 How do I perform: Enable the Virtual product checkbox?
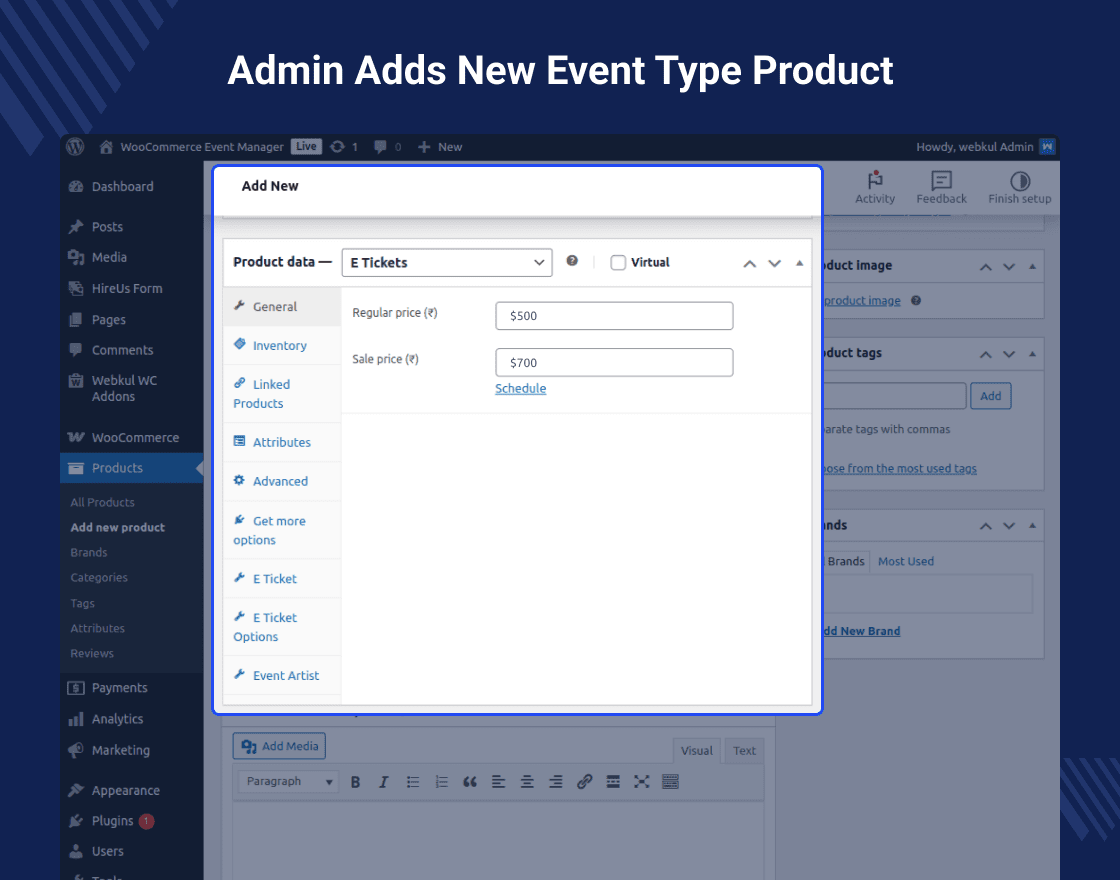coord(617,262)
